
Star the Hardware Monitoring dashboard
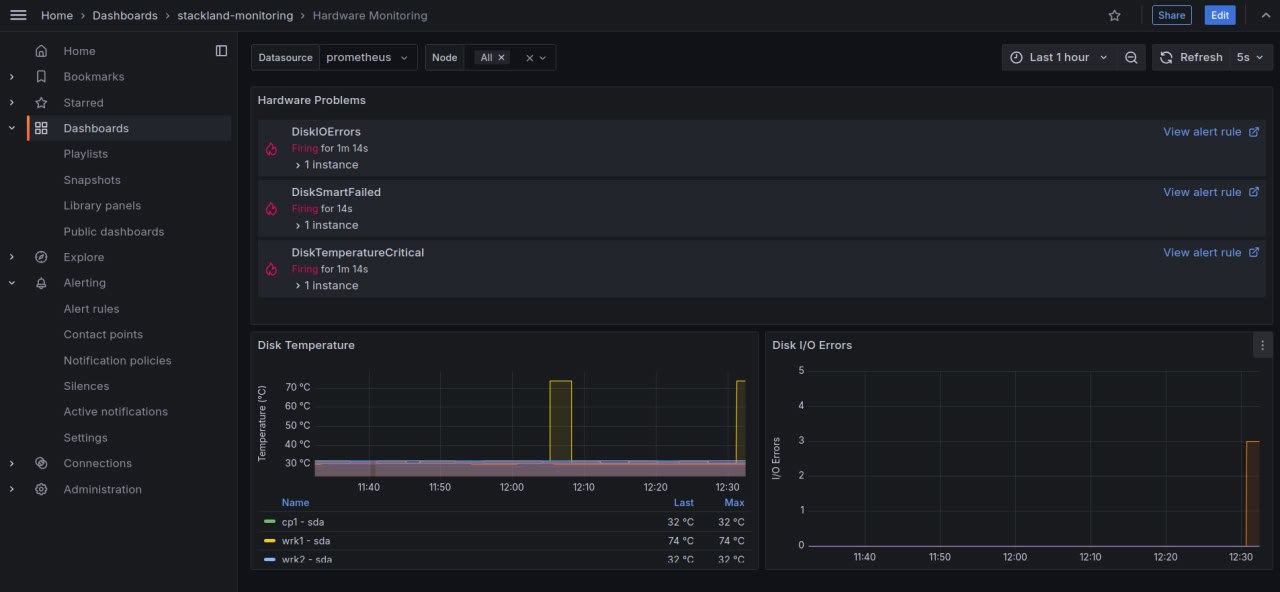point(1113,15)
